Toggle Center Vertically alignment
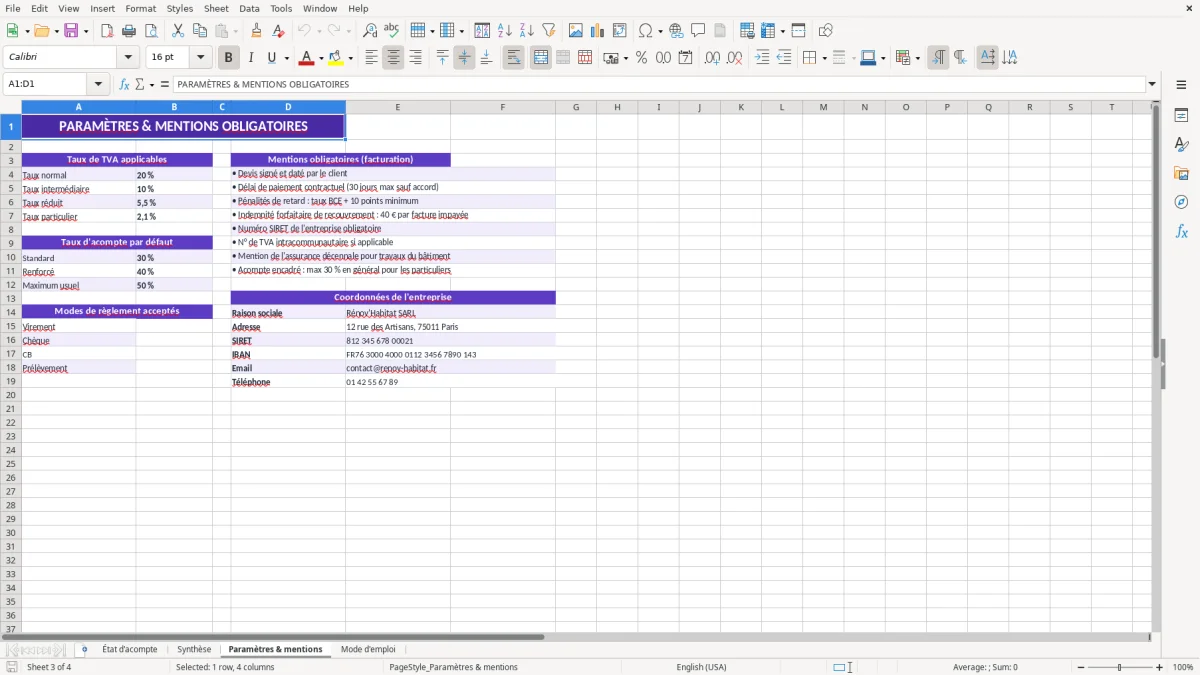Image resolution: width=1200 pixels, height=675 pixels. [x=465, y=58]
